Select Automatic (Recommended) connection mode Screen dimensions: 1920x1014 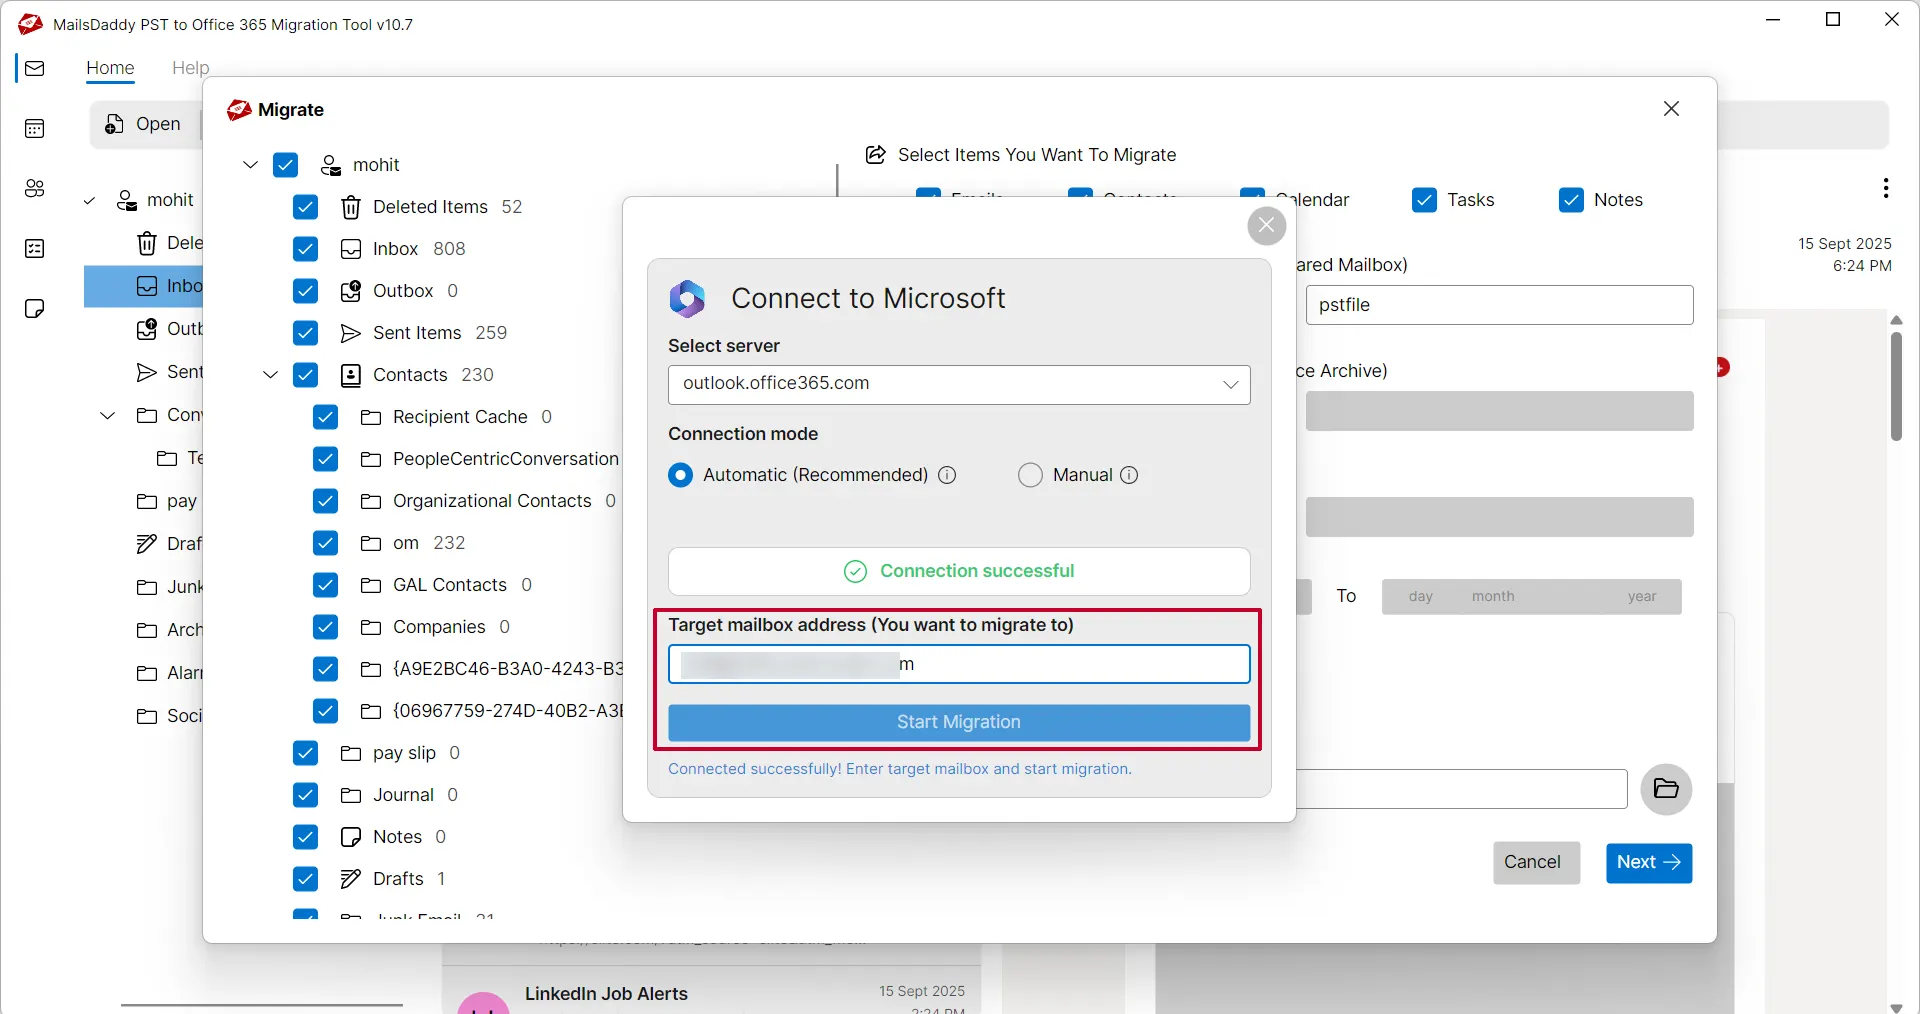pos(681,475)
